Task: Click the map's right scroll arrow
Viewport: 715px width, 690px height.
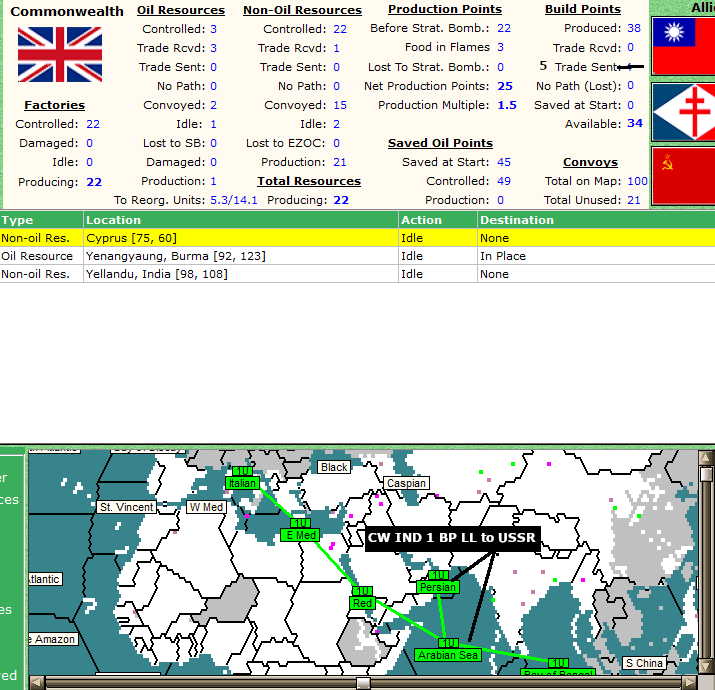Action: coord(690,683)
